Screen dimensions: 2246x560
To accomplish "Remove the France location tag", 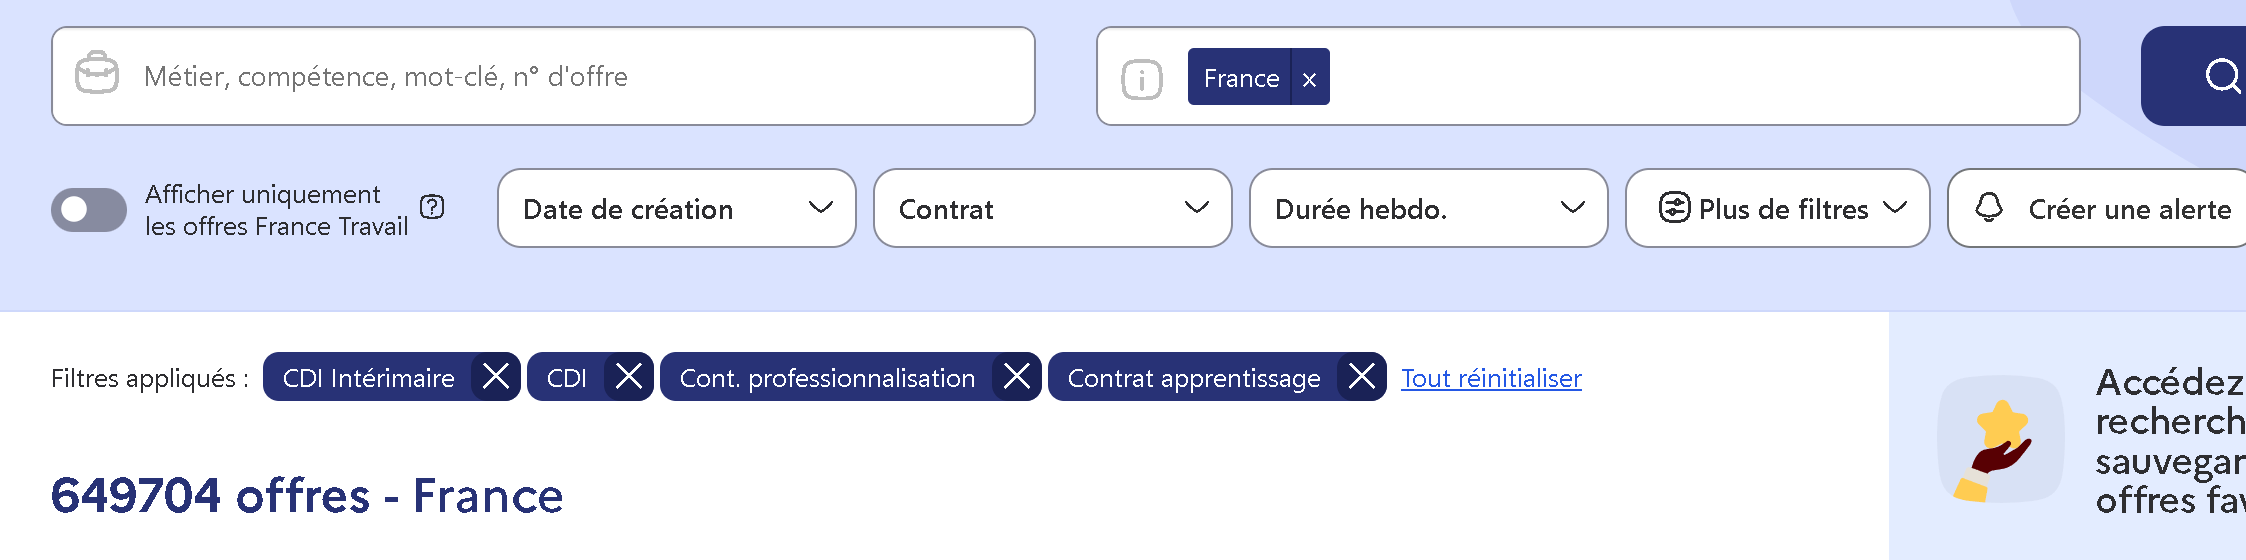I will coord(1309,78).
